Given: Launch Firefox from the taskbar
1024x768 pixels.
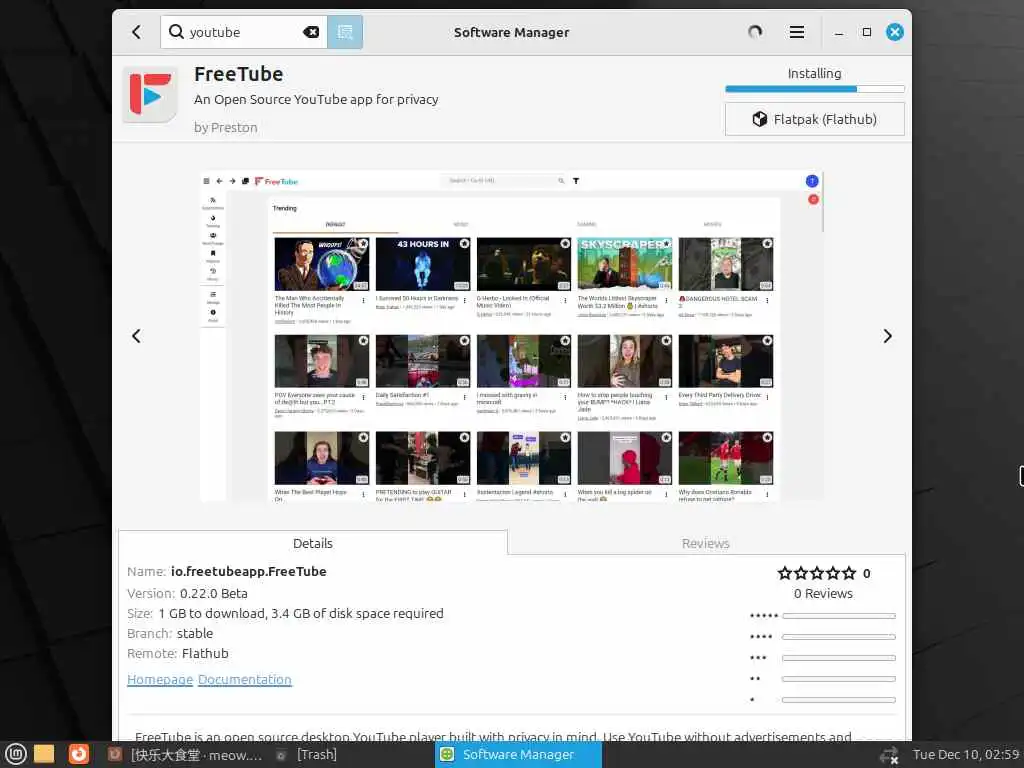Looking at the screenshot, I should point(78,754).
